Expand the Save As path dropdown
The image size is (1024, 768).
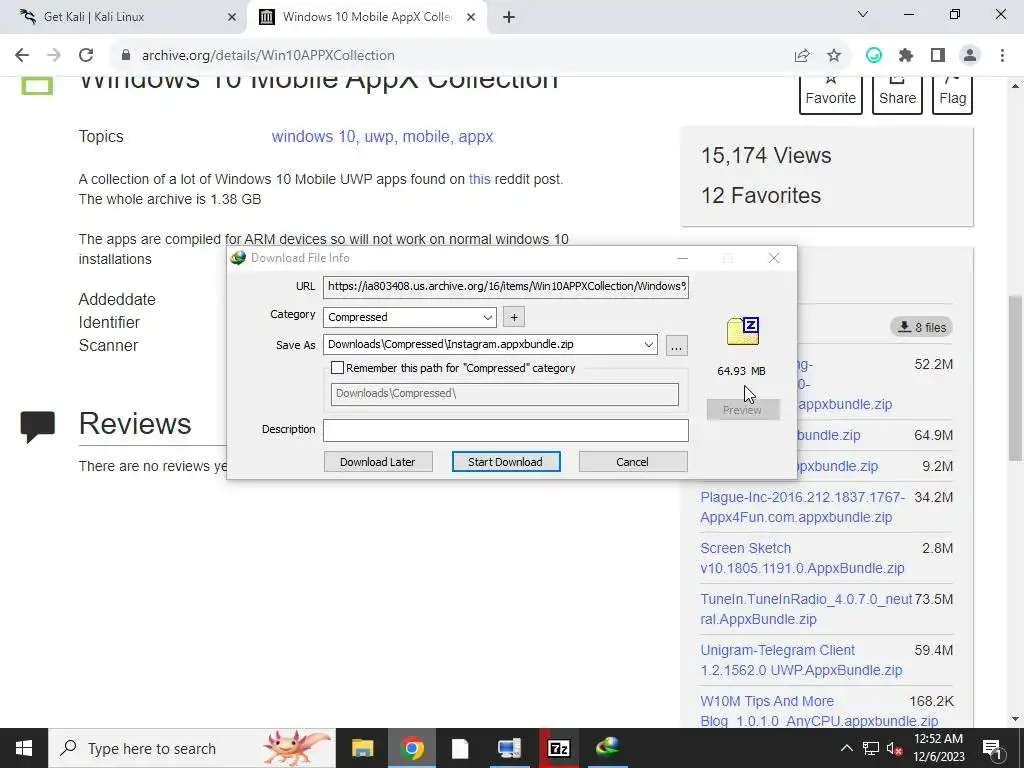(648, 345)
